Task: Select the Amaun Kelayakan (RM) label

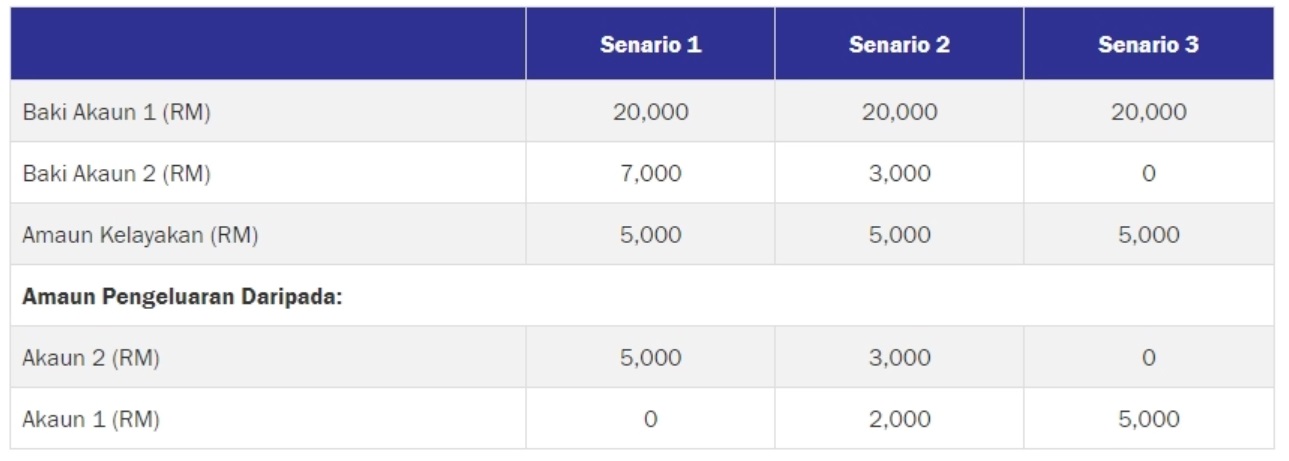Action: coord(140,235)
